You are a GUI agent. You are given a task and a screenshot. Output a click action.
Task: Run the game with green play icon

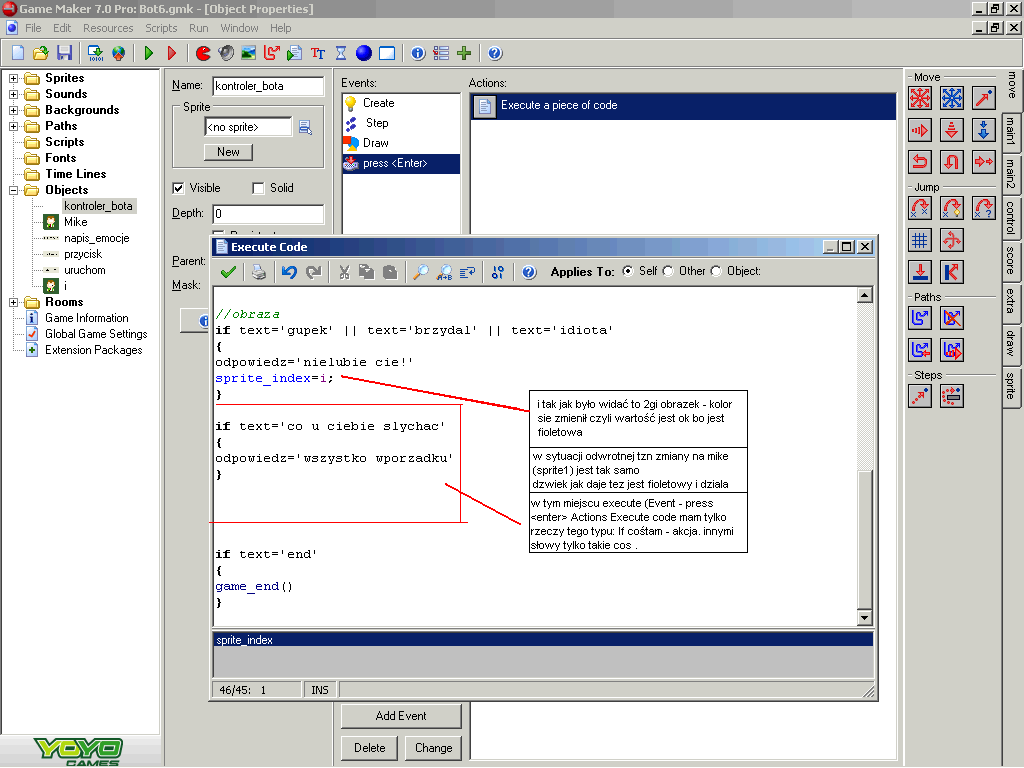coord(149,53)
